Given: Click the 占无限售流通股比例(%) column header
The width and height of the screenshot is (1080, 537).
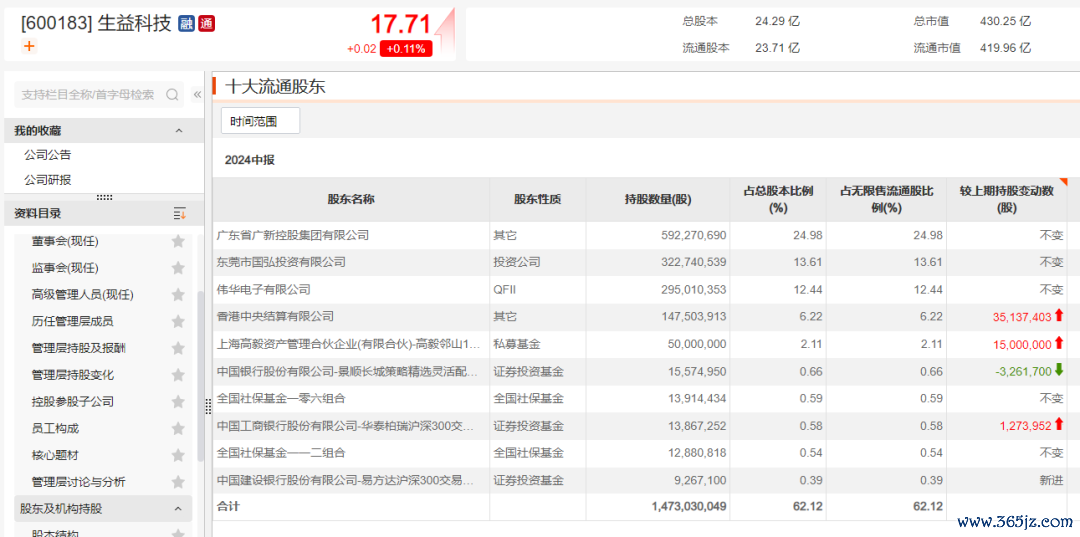Looking at the screenshot, I should pyautogui.click(x=886, y=200).
